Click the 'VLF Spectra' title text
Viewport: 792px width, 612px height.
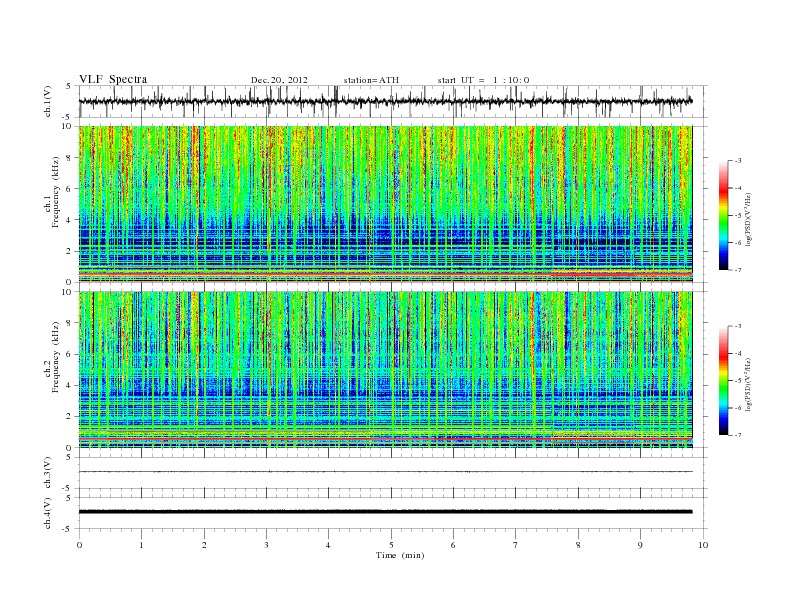113,79
